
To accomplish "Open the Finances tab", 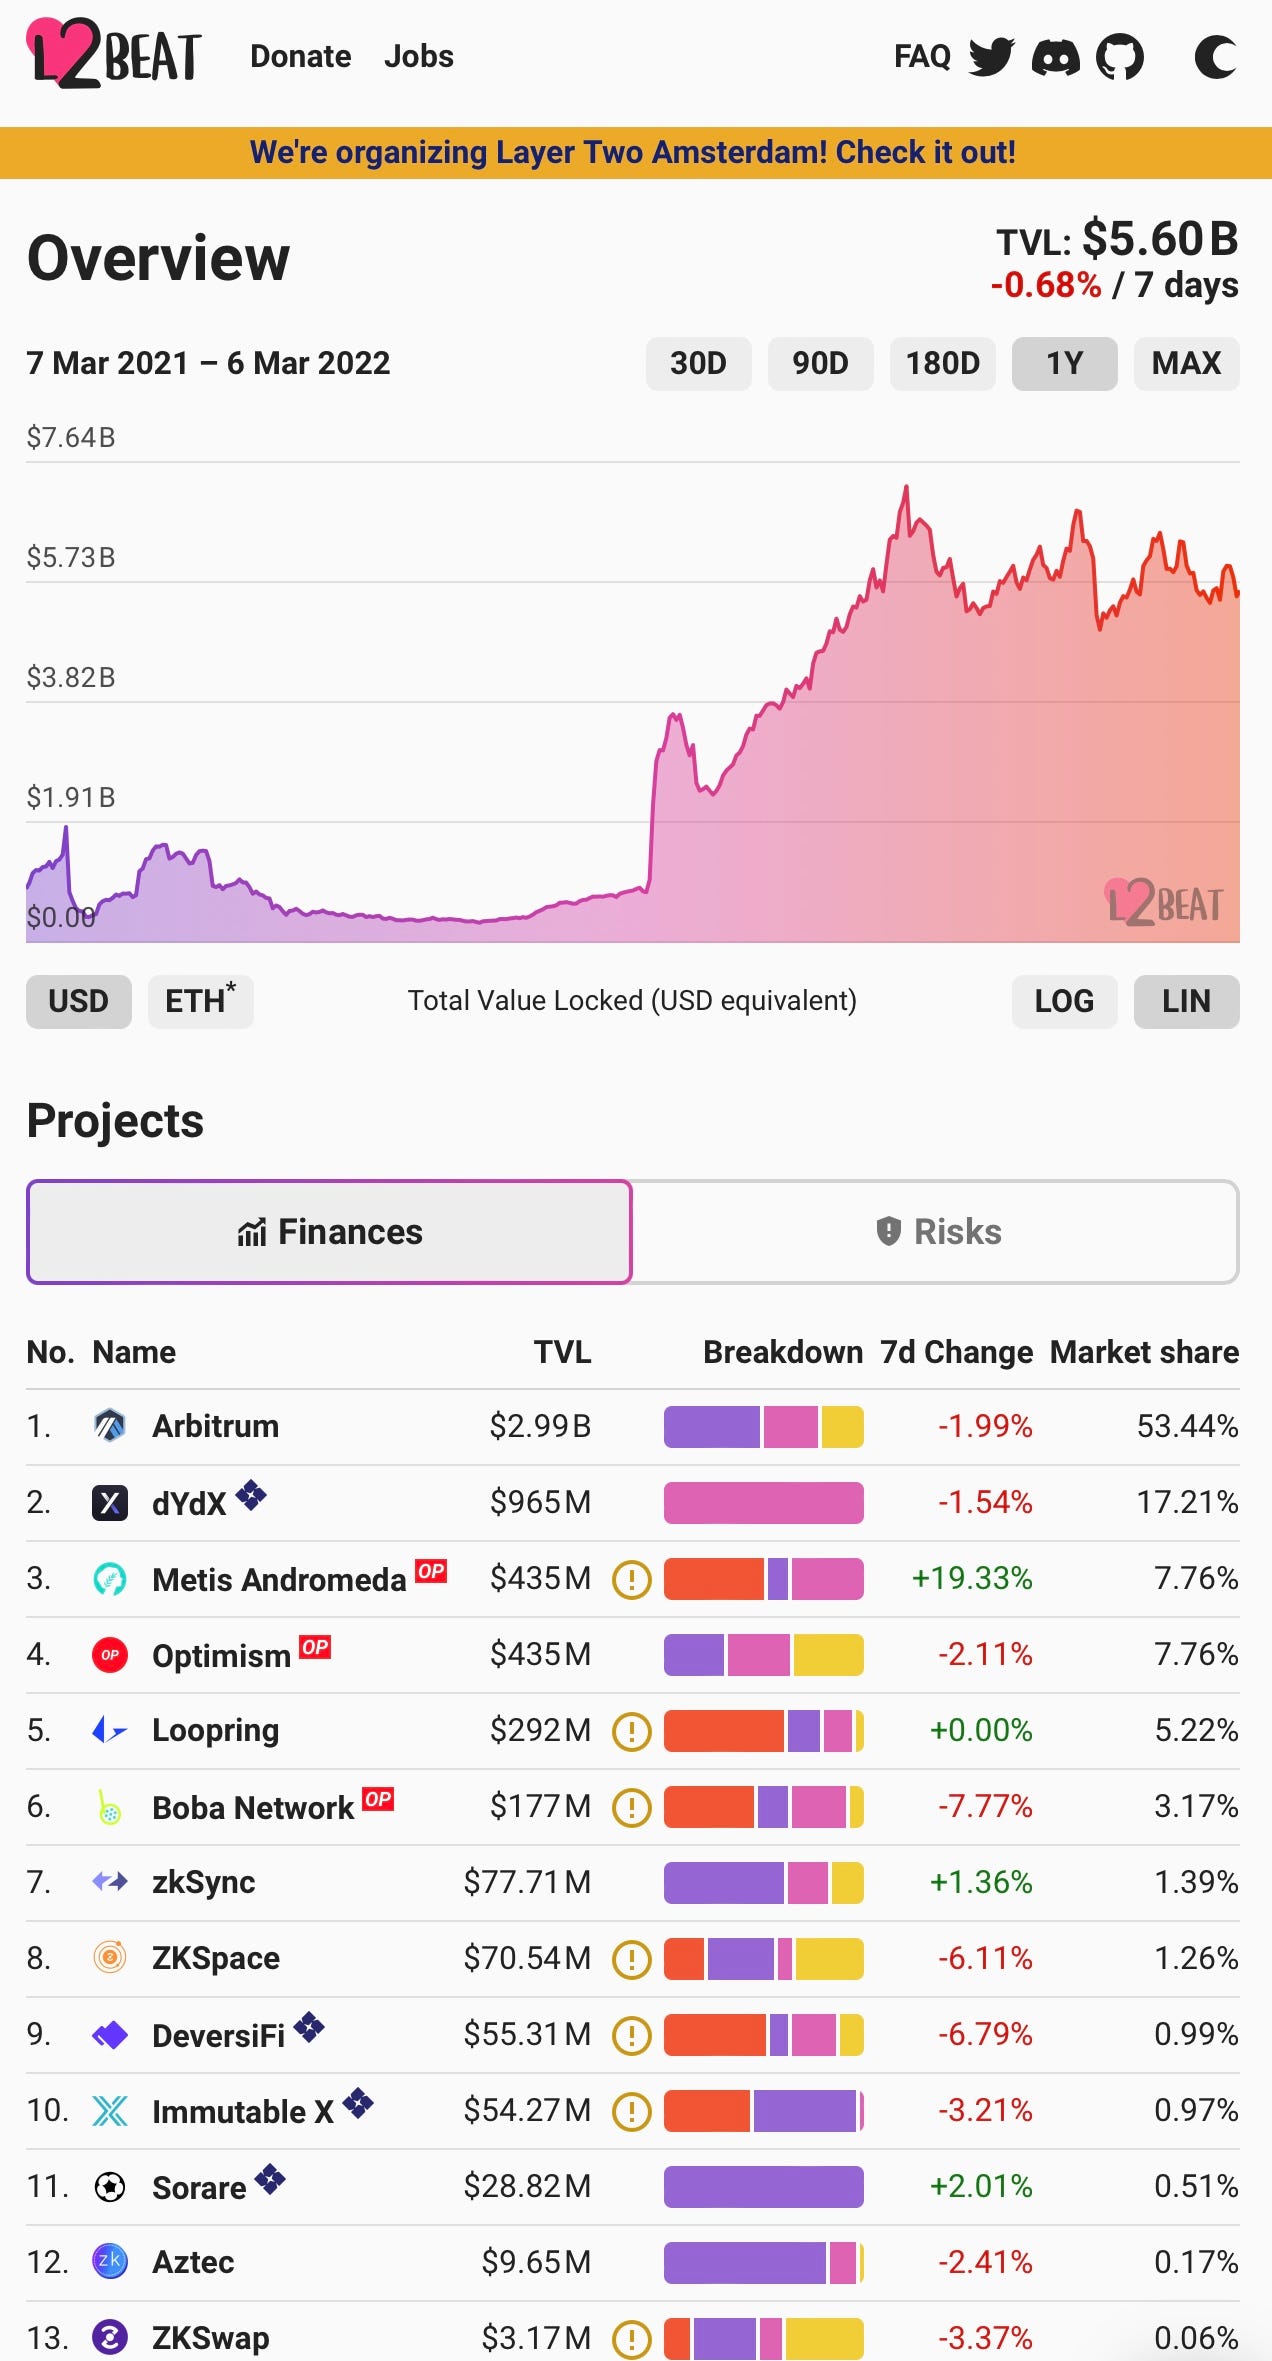I will [x=329, y=1232].
